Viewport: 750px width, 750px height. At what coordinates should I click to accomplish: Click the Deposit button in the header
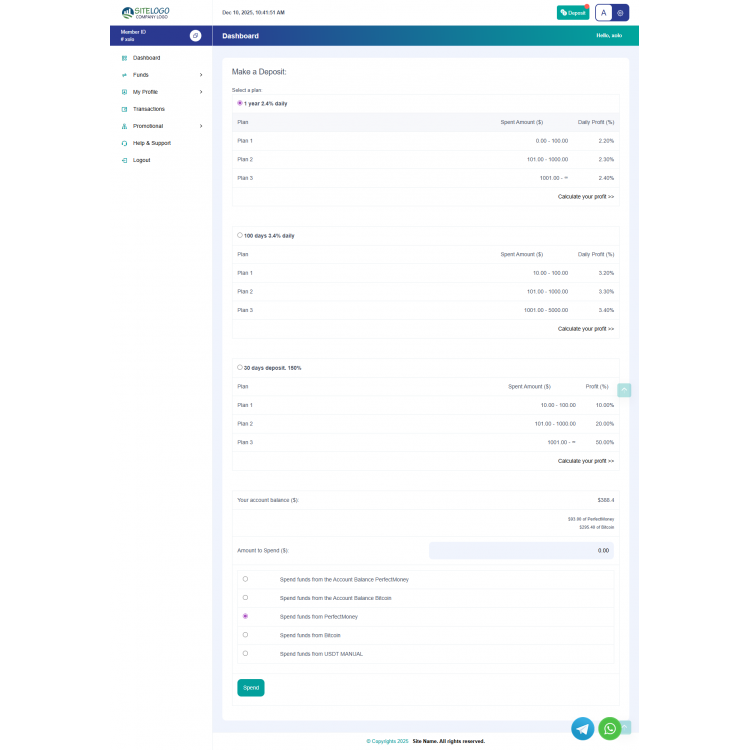tap(573, 13)
